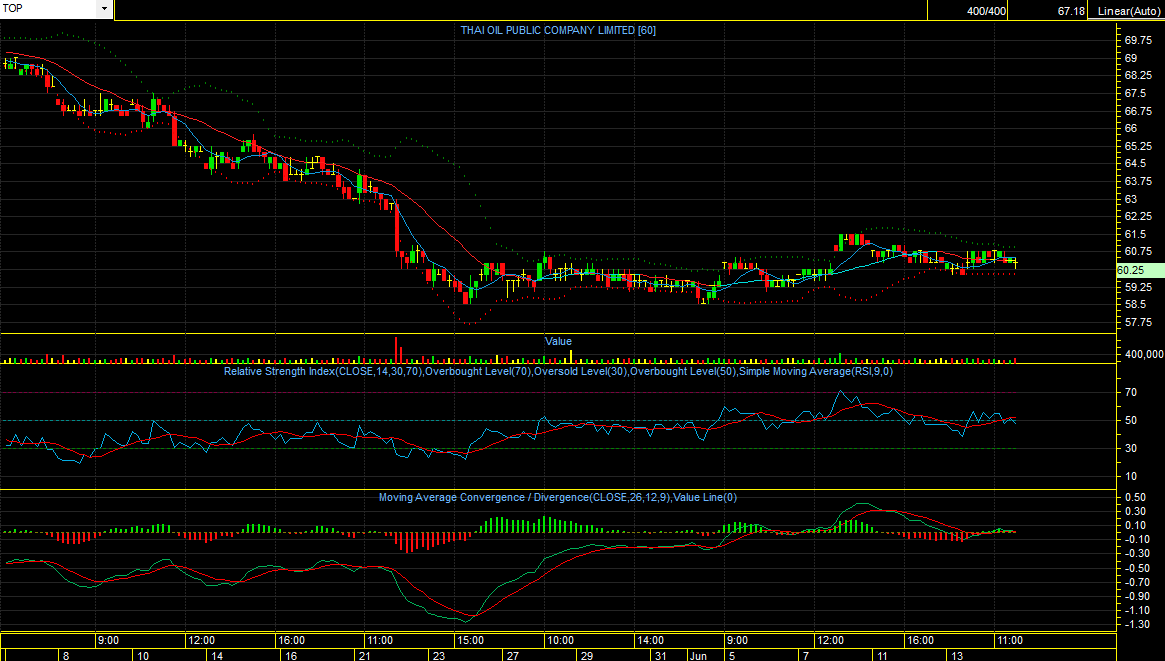This screenshot has height=661, width=1165.
Task: Click the RSI 30 oversold axis label
Action: pyautogui.click(x=1131, y=448)
